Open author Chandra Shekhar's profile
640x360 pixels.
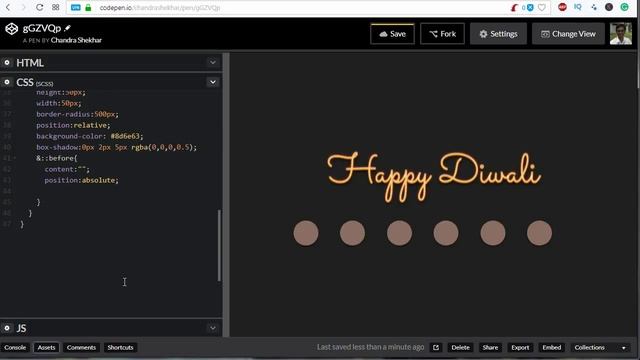click(x=76, y=40)
